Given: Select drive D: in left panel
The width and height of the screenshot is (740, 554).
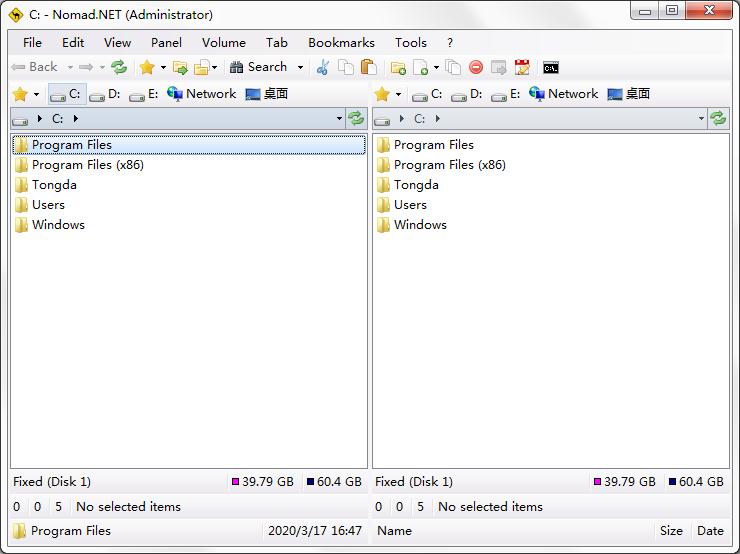Looking at the screenshot, I should (105, 94).
